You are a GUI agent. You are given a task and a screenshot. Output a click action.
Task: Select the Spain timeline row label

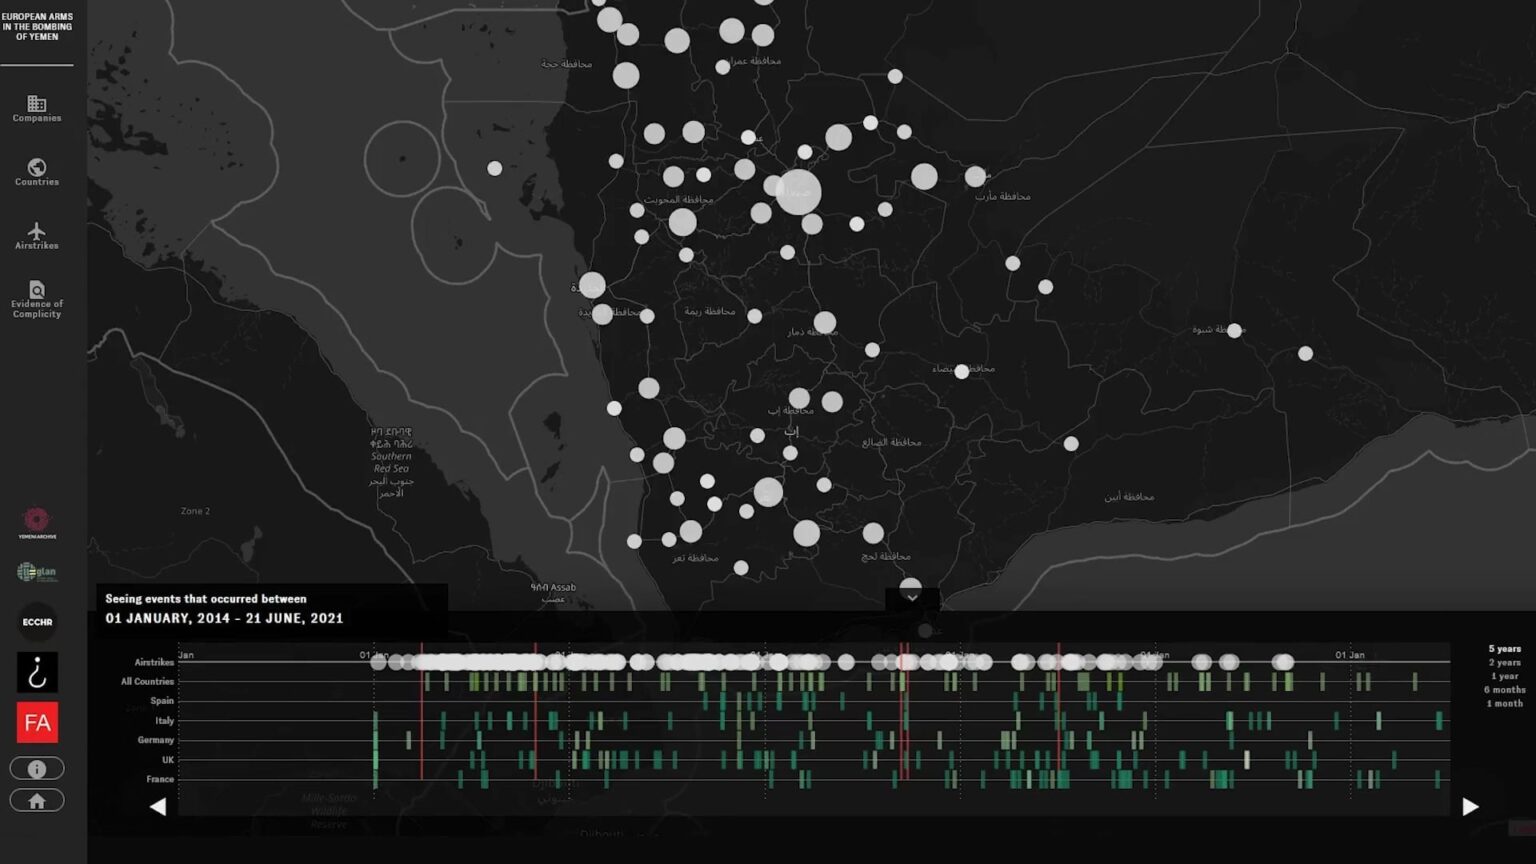pyautogui.click(x=162, y=701)
